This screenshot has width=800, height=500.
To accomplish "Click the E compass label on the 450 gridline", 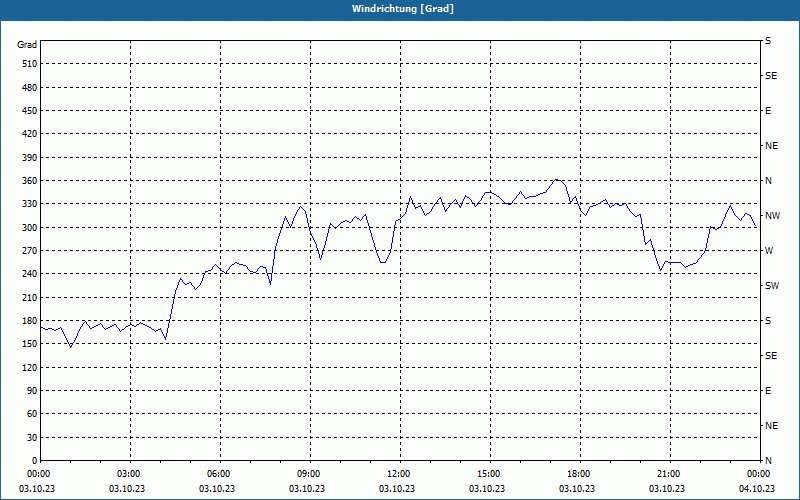I will click(x=768, y=111).
